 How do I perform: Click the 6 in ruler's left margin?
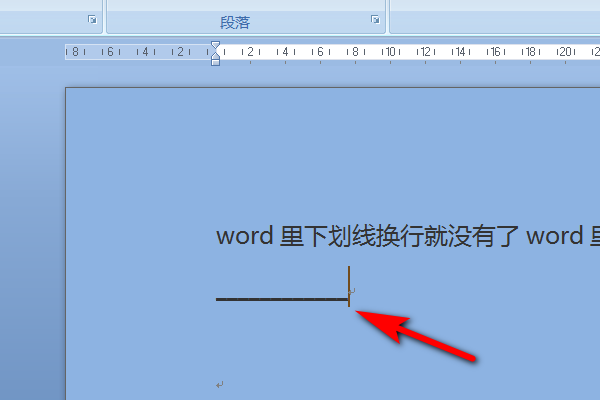tap(110, 52)
